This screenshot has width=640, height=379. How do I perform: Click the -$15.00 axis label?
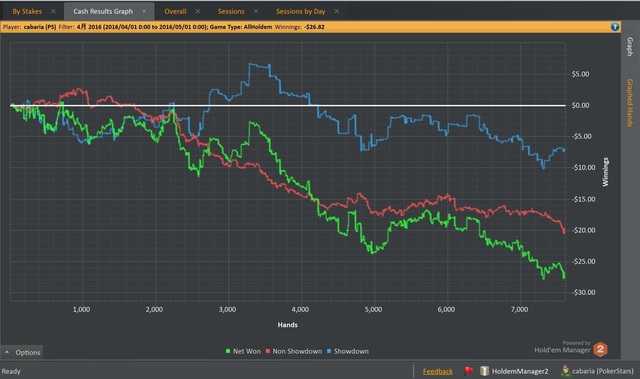tap(584, 199)
